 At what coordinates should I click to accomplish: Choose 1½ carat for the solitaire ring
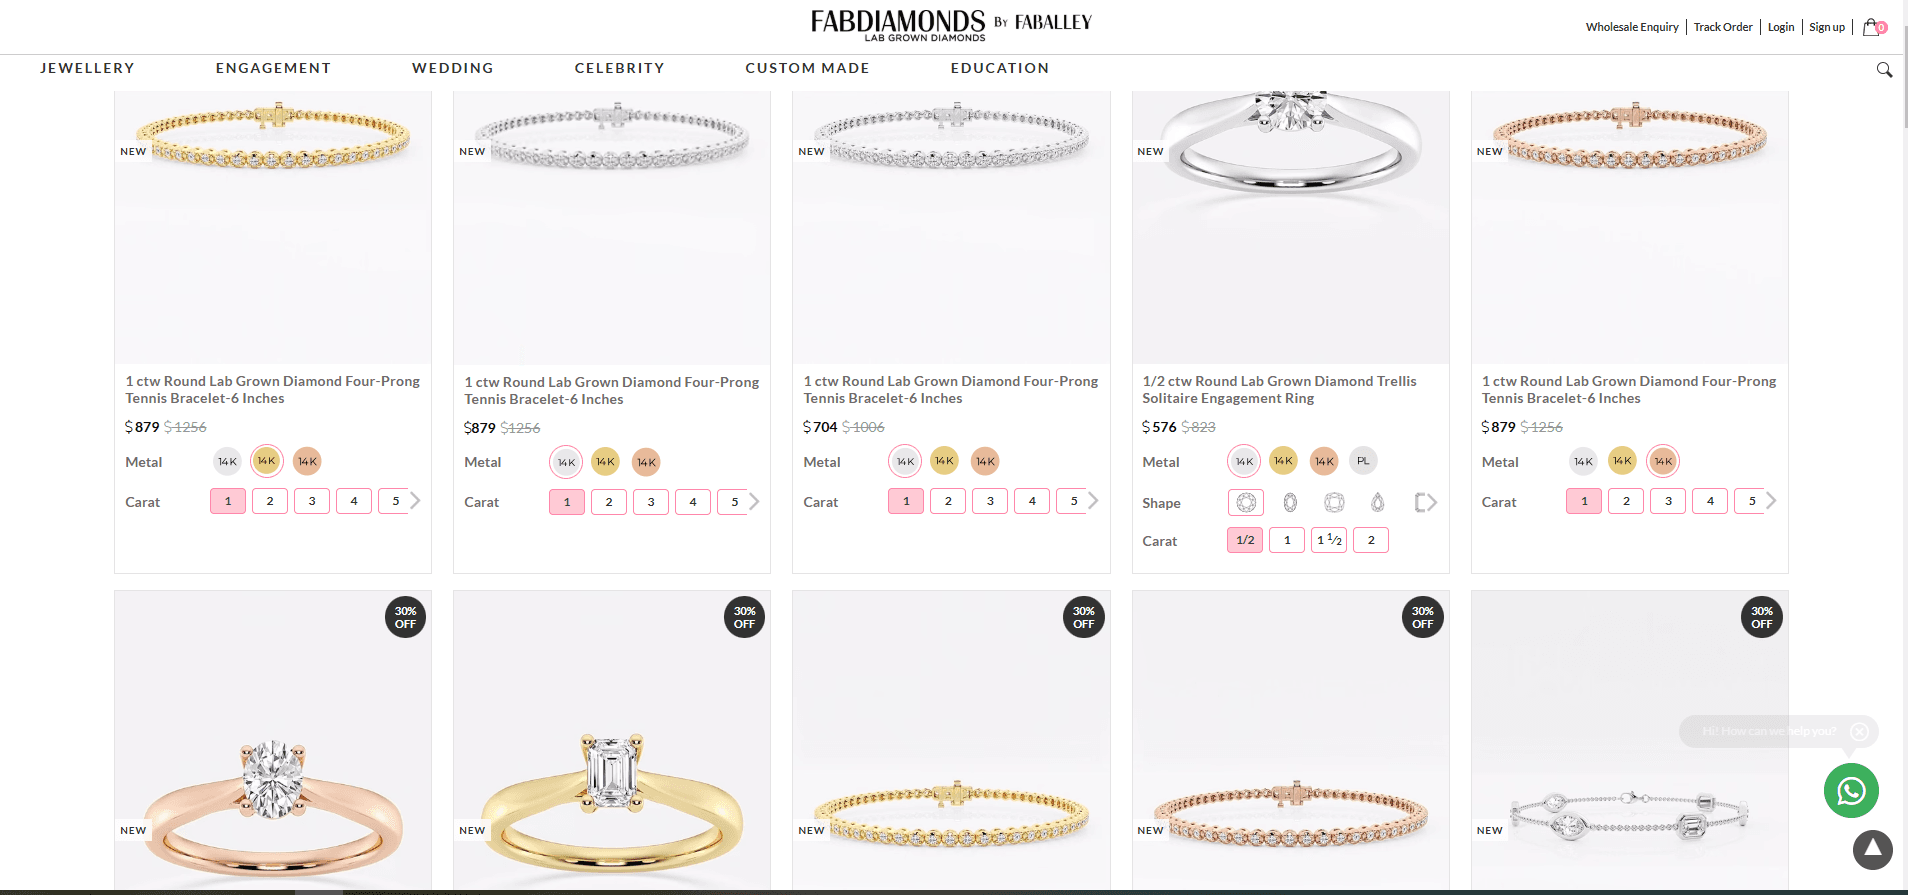[1329, 540]
